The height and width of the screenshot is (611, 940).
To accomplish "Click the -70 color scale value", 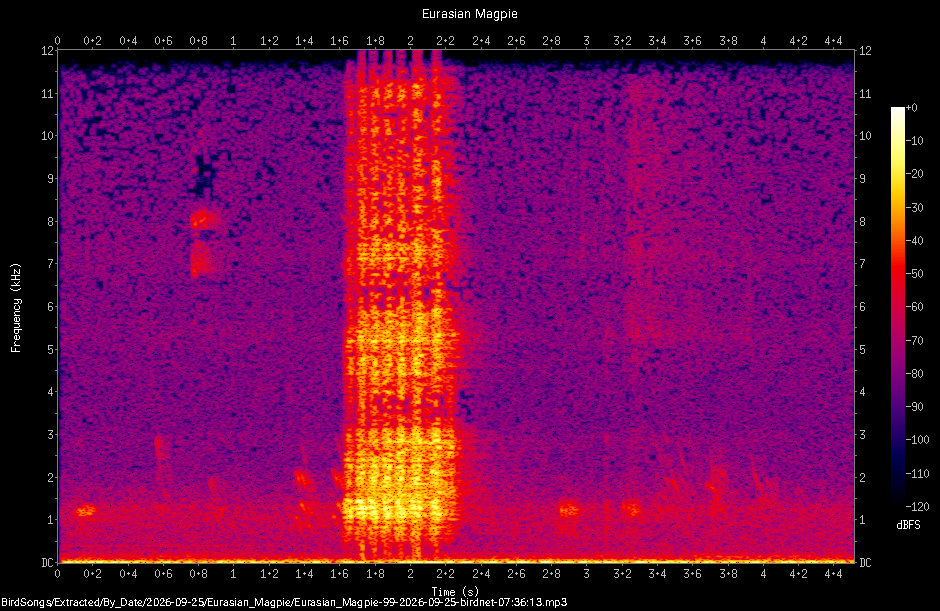I will (x=914, y=340).
